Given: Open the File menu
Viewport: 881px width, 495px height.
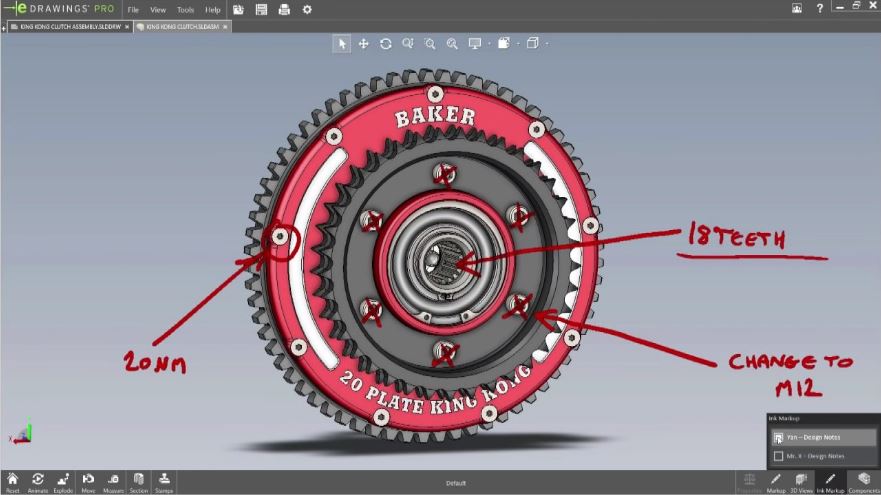Looking at the screenshot, I should point(133,10).
